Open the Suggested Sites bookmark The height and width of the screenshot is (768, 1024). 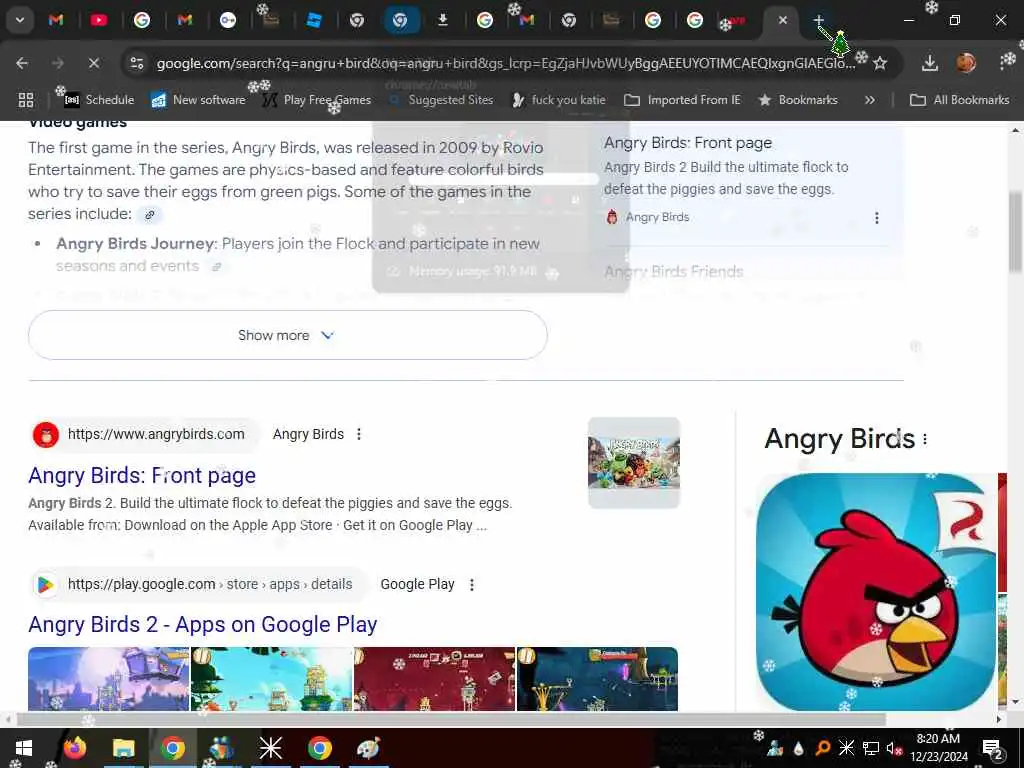tap(441, 100)
